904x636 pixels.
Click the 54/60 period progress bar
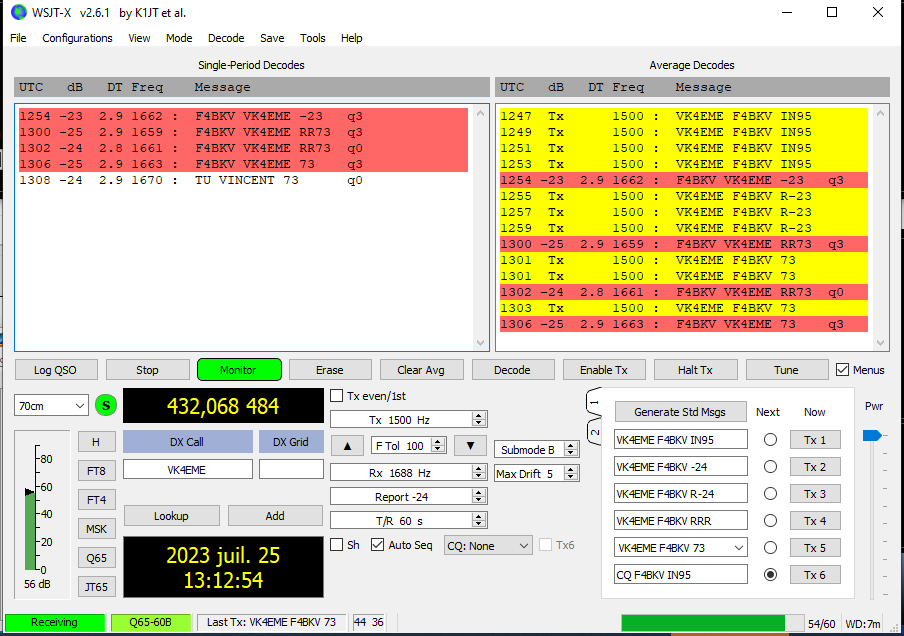712,623
